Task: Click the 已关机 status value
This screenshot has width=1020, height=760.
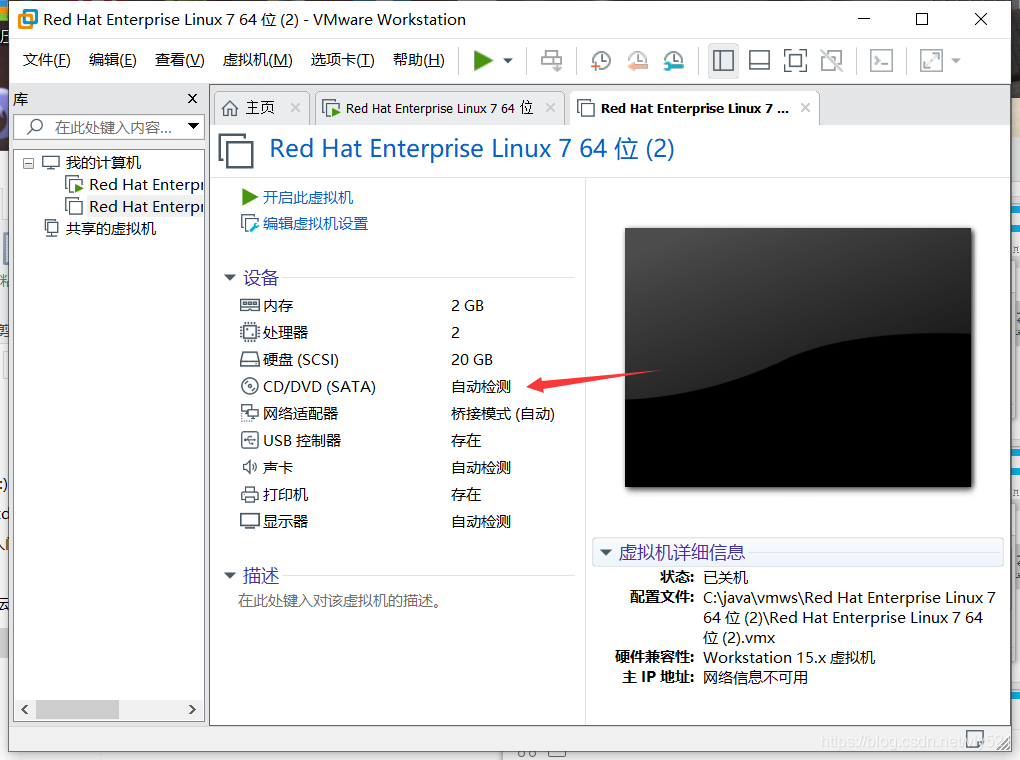Action: coord(726,577)
